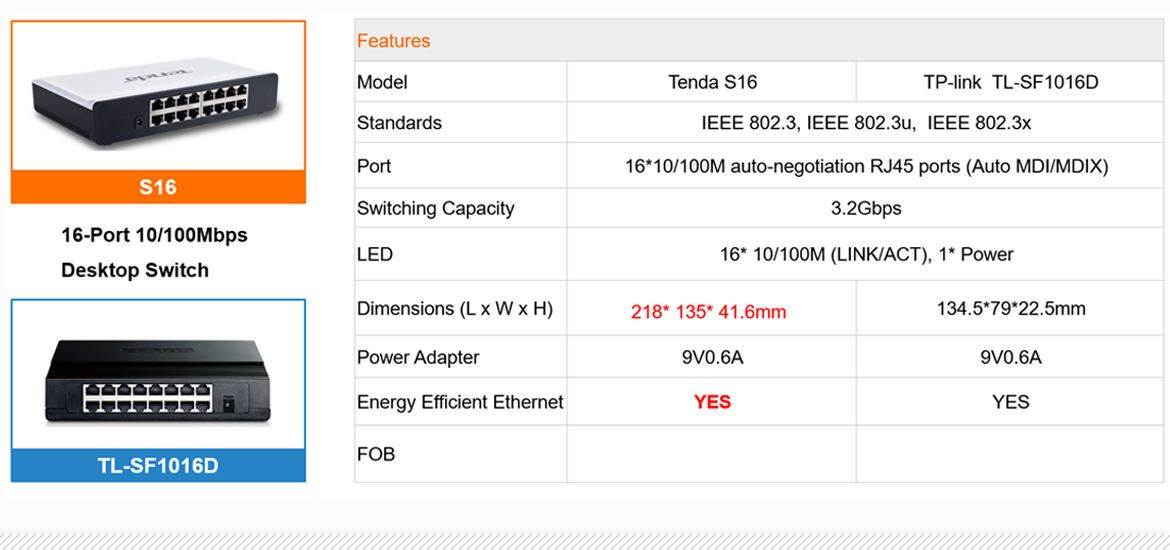Viewport: 1170px width, 550px height.
Task: Click the empty Tenda FOB cell
Action: [712, 454]
